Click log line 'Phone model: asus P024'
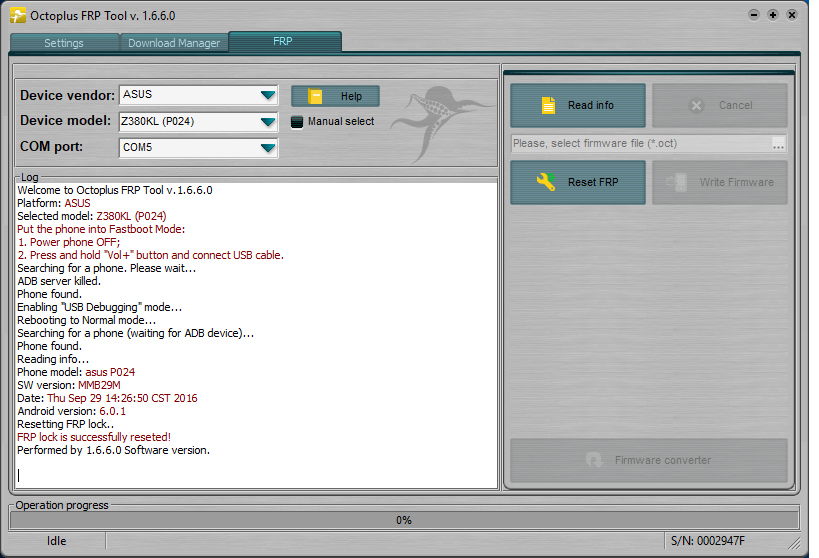 point(76,372)
